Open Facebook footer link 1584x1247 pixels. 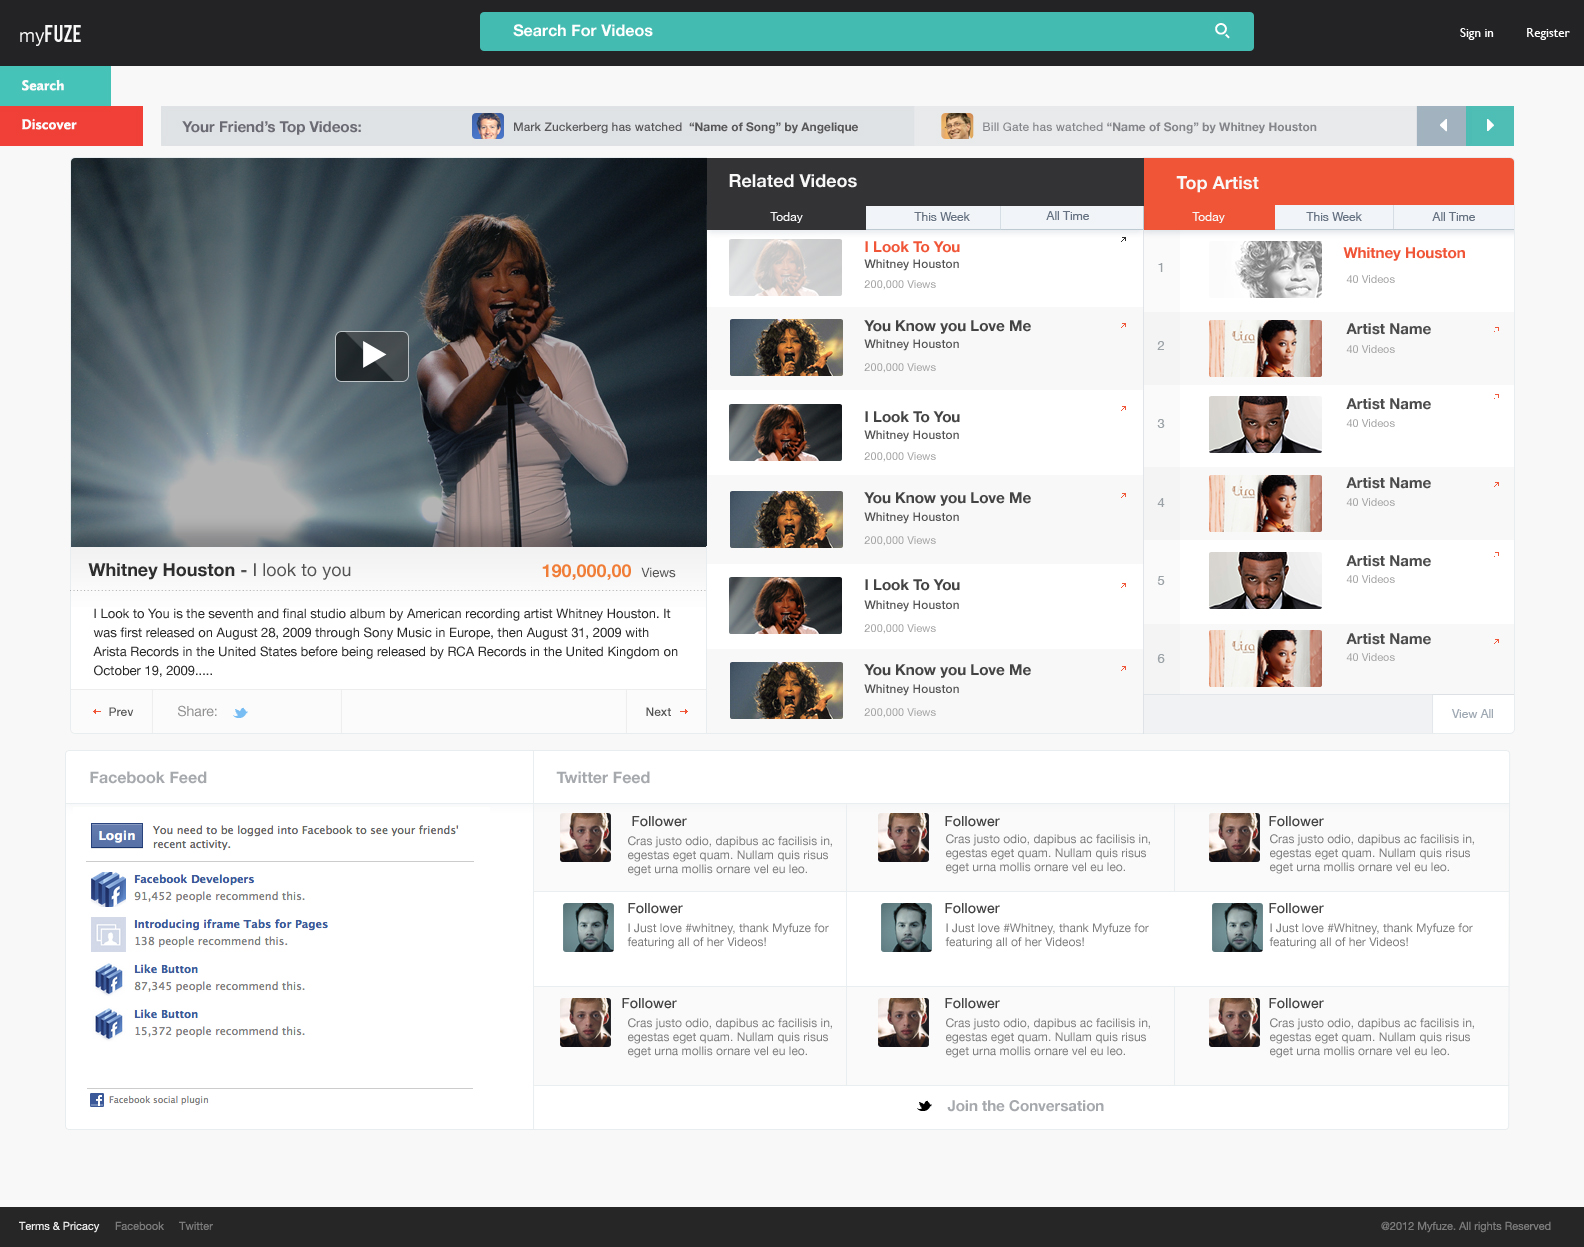pyautogui.click(x=139, y=1226)
